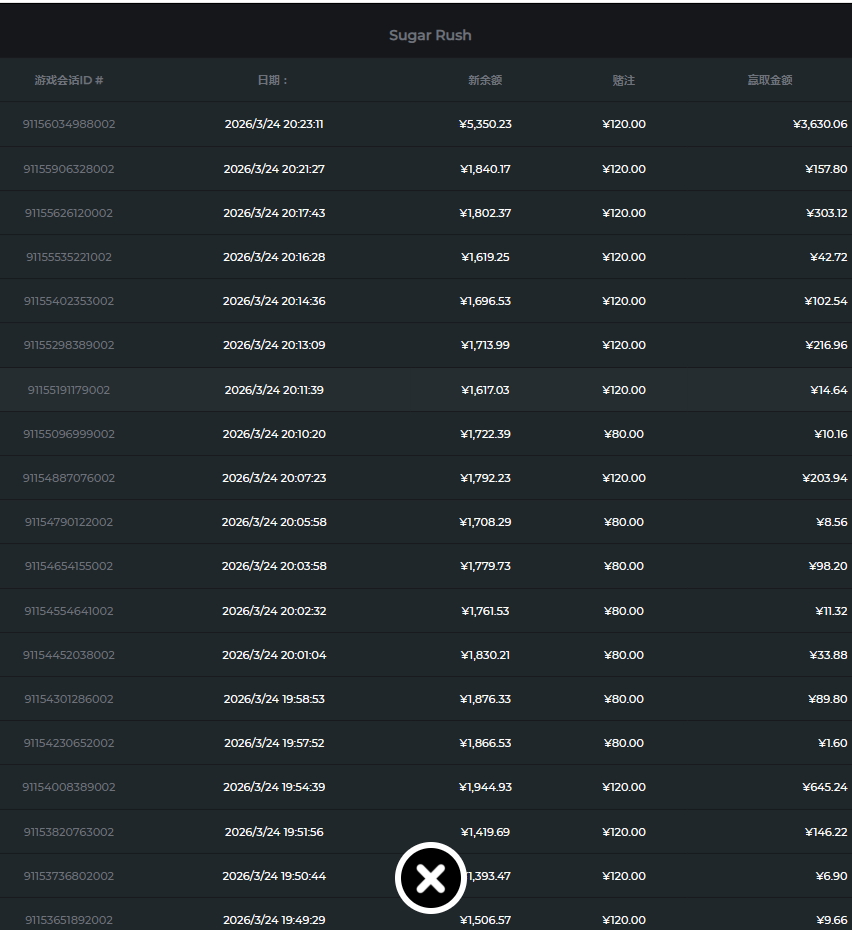Click the 新余额 column header

(485, 80)
